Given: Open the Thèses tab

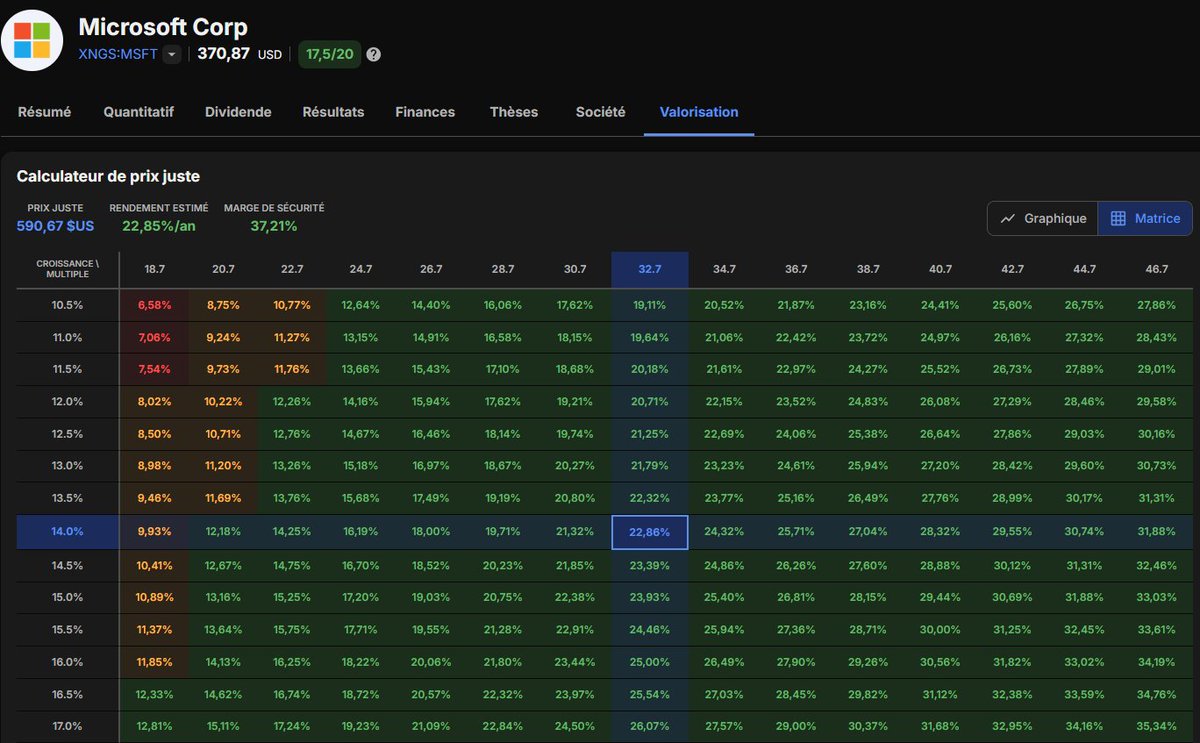Looking at the screenshot, I should pyautogui.click(x=514, y=112).
